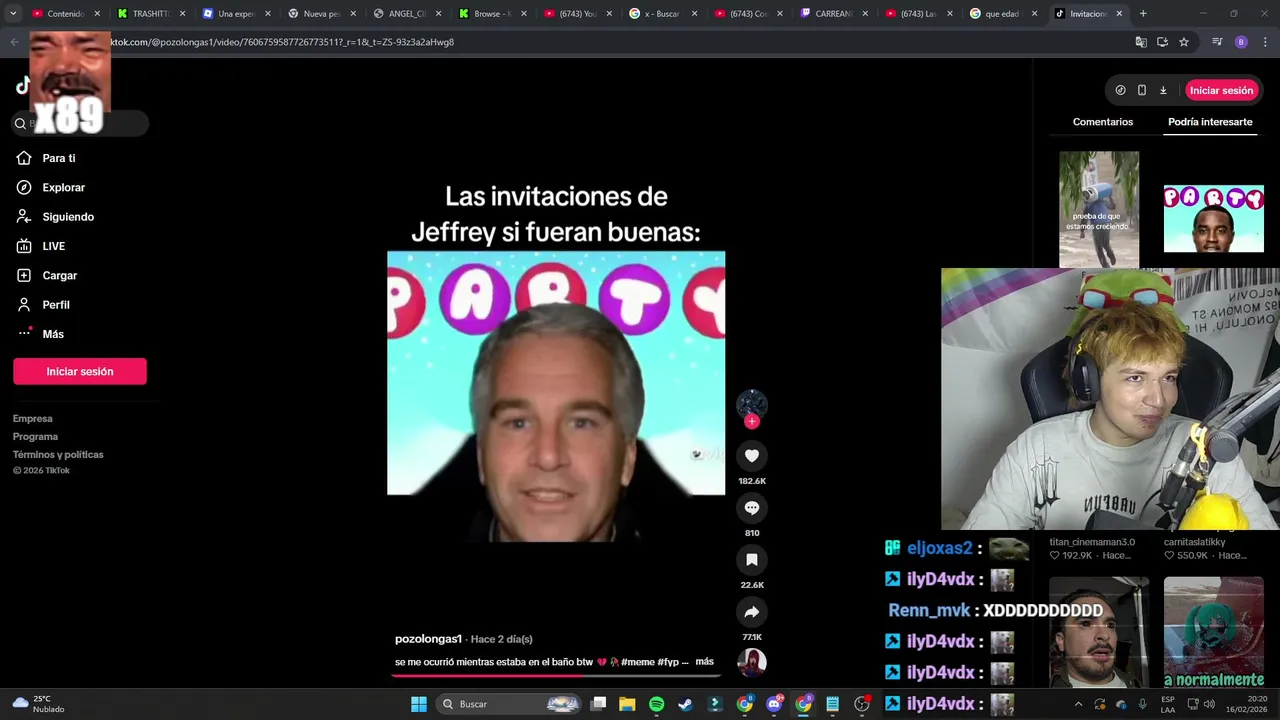Open the tab search dropdown arrow
Viewport: 1280px width, 720px height.
click(x=13, y=14)
